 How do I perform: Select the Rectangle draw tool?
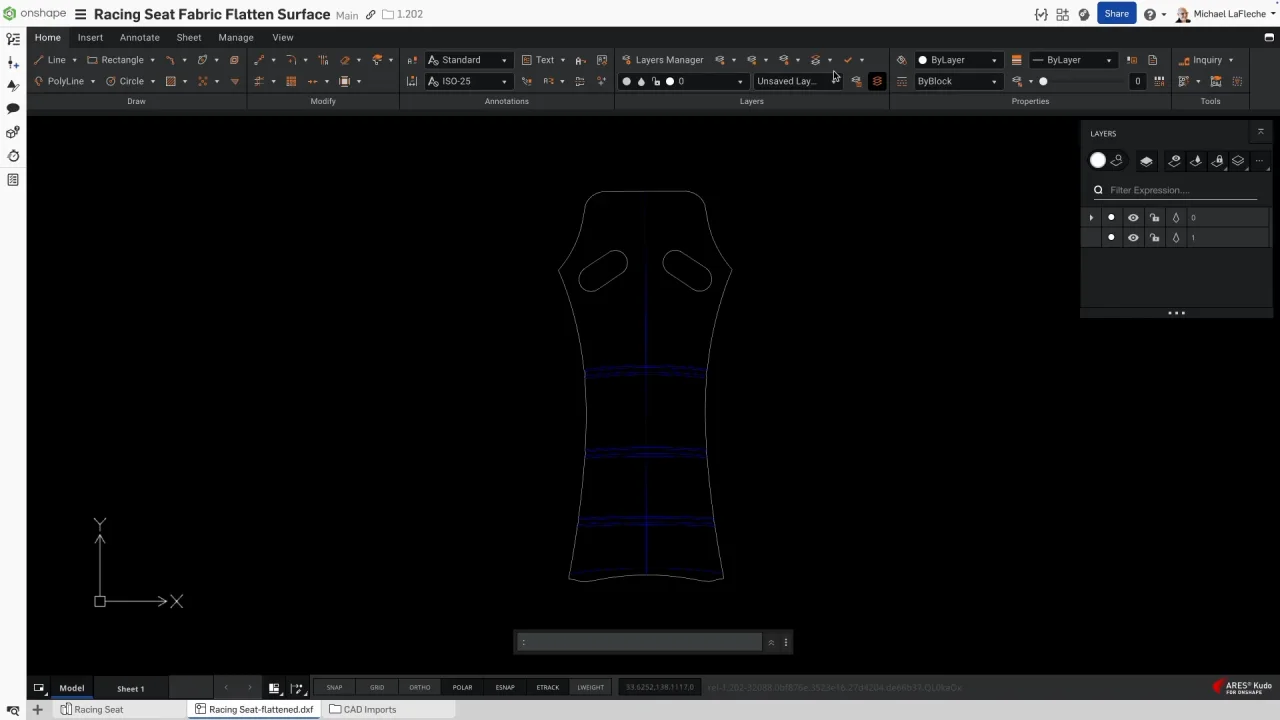(x=115, y=60)
